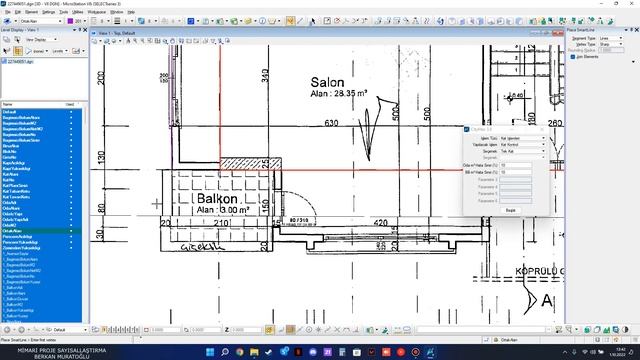The height and width of the screenshot is (360, 640).
Task: Select the Default level row
Action: tap(41, 112)
